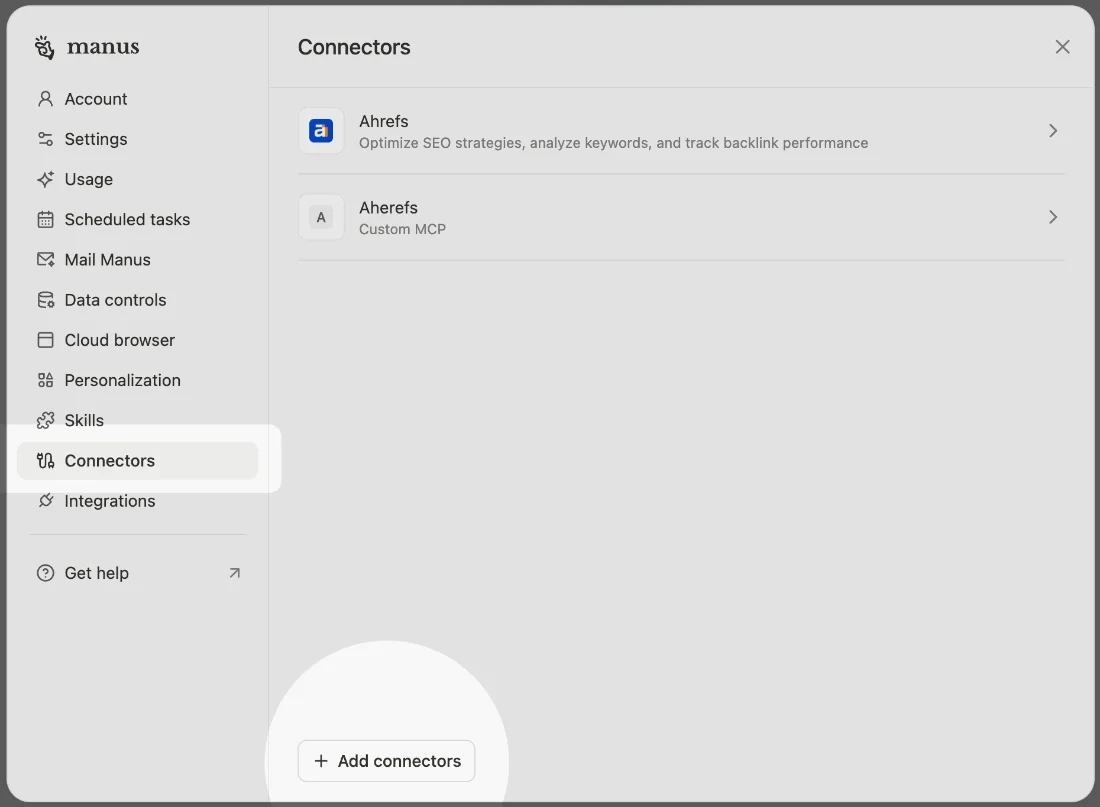Screen dimensions: 1100x807
Task: Click the Connectors plug icon in sidebar
Action: click(46, 460)
